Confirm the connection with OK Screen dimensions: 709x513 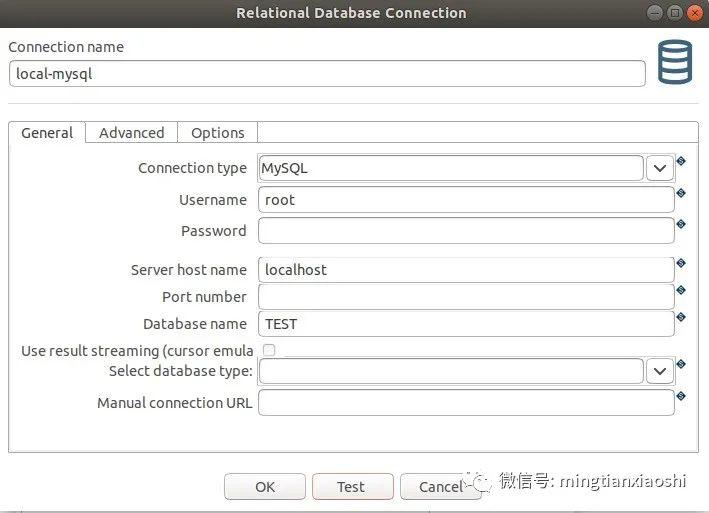tap(265, 487)
